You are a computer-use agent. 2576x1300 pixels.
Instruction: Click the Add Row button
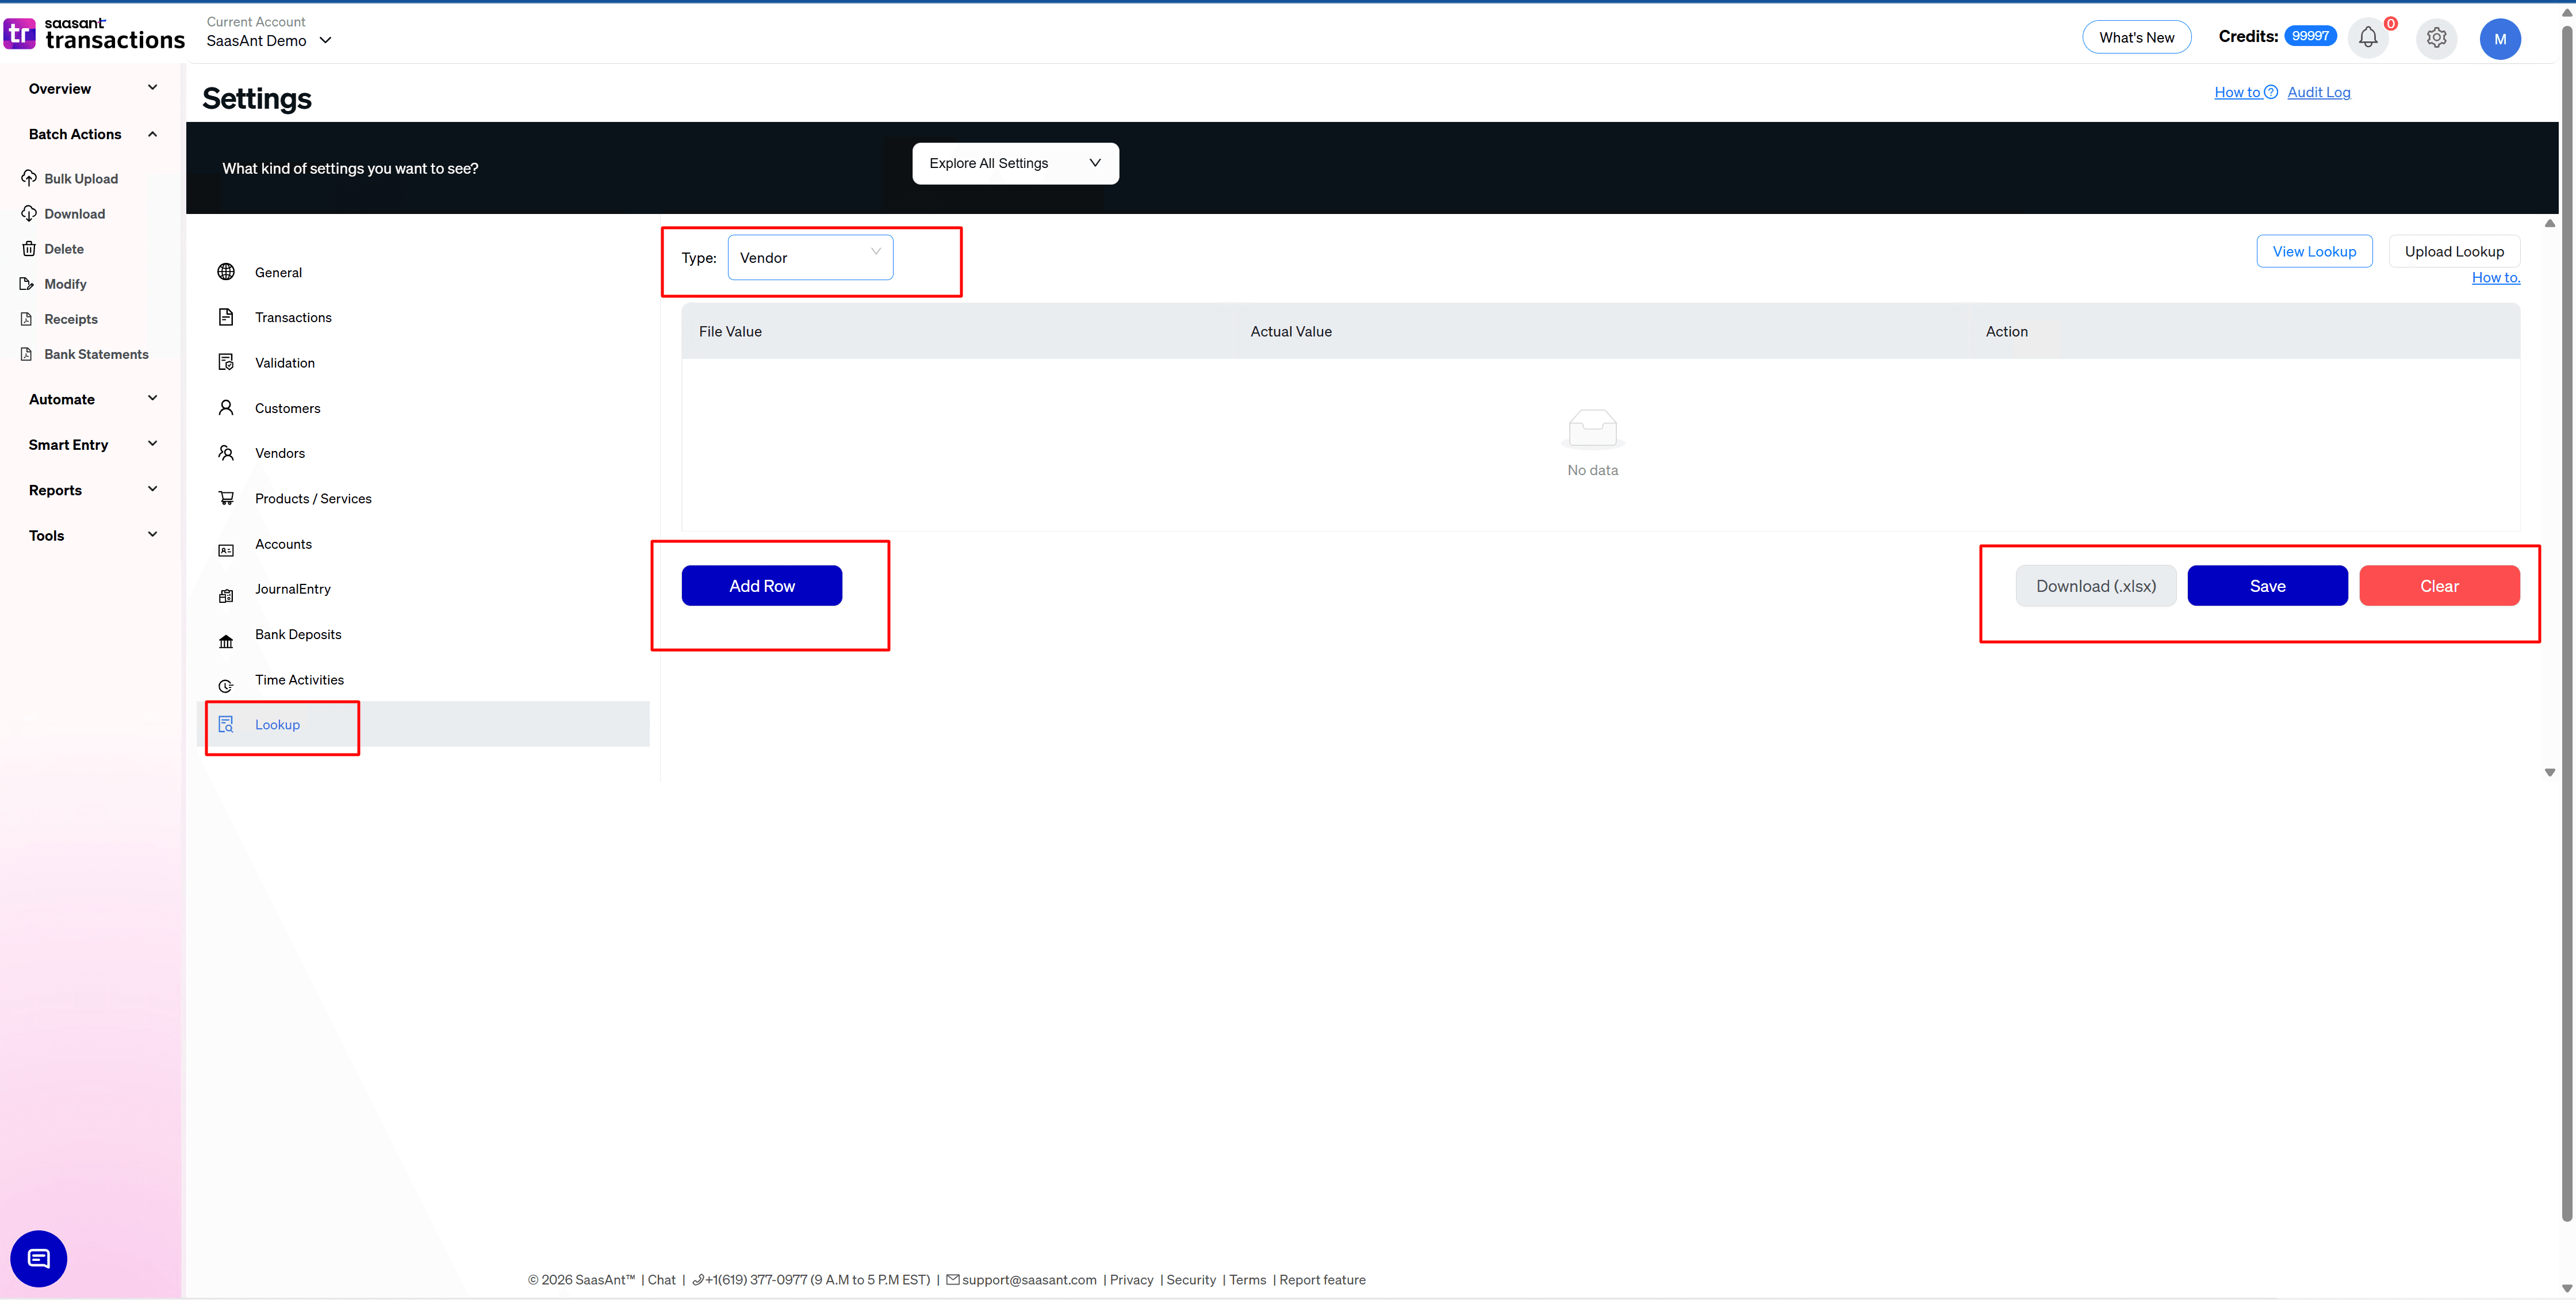coord(761,585)
